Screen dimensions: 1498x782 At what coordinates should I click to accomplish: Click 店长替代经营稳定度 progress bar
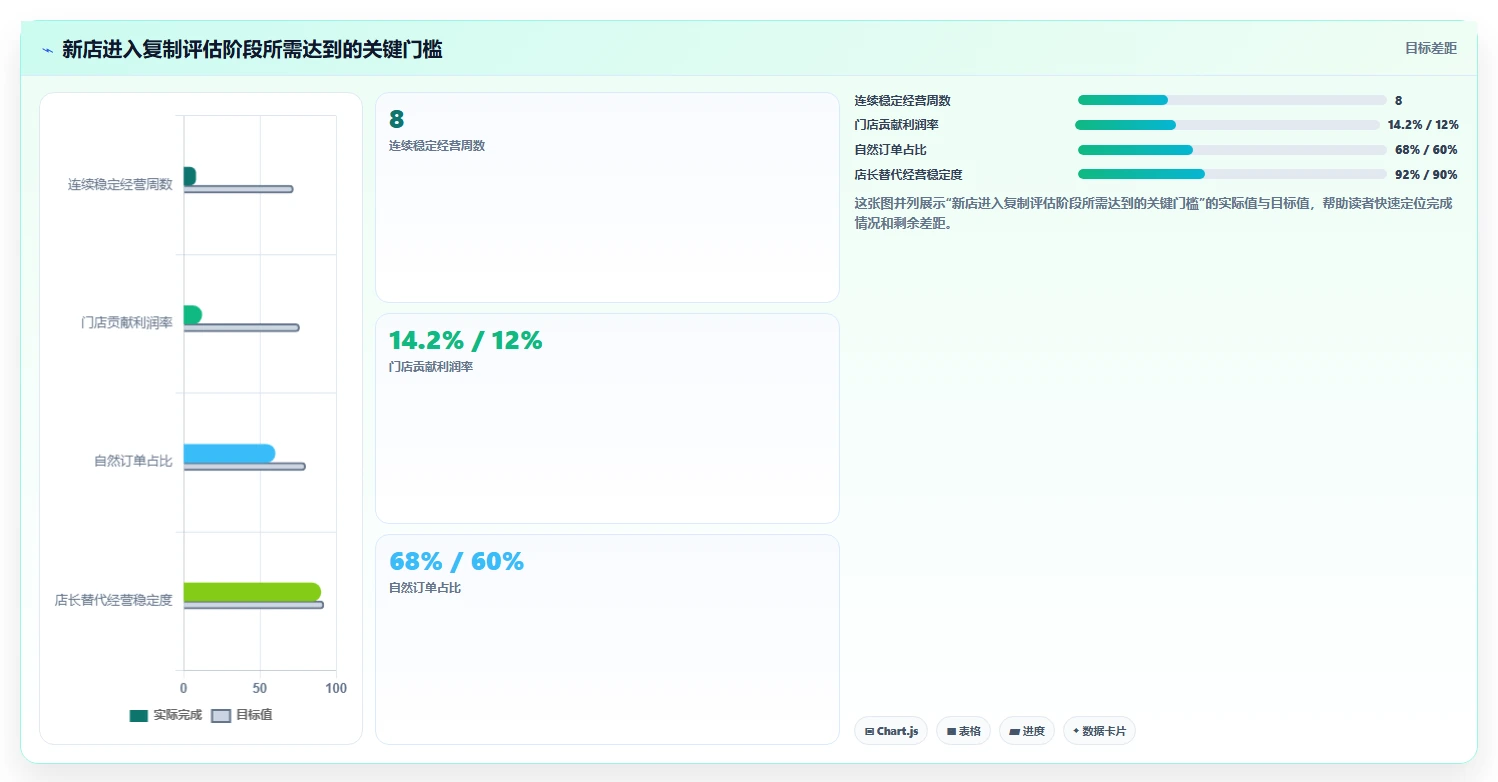pyautogui.click(x=1232, y=174)
